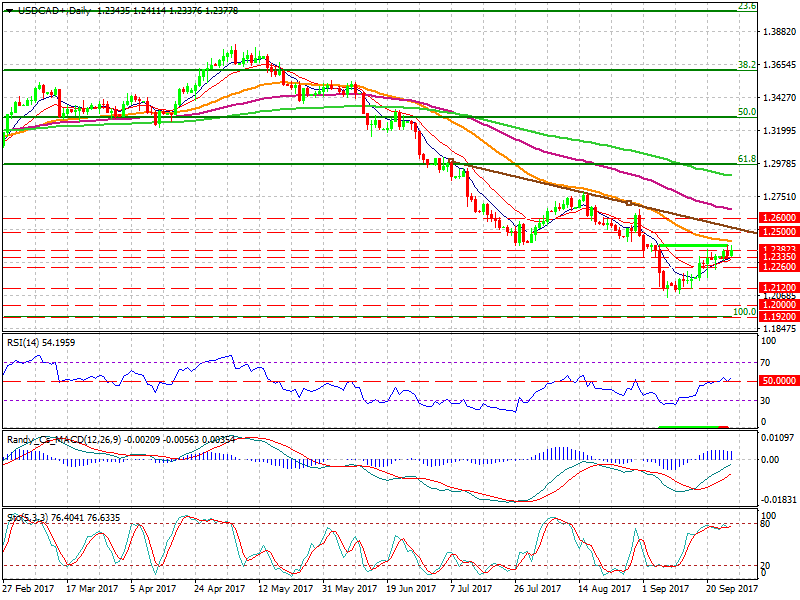Click the red 50.0000 RSI level label
Viewport: 800px width, 600px height.
tap(777, 381)
